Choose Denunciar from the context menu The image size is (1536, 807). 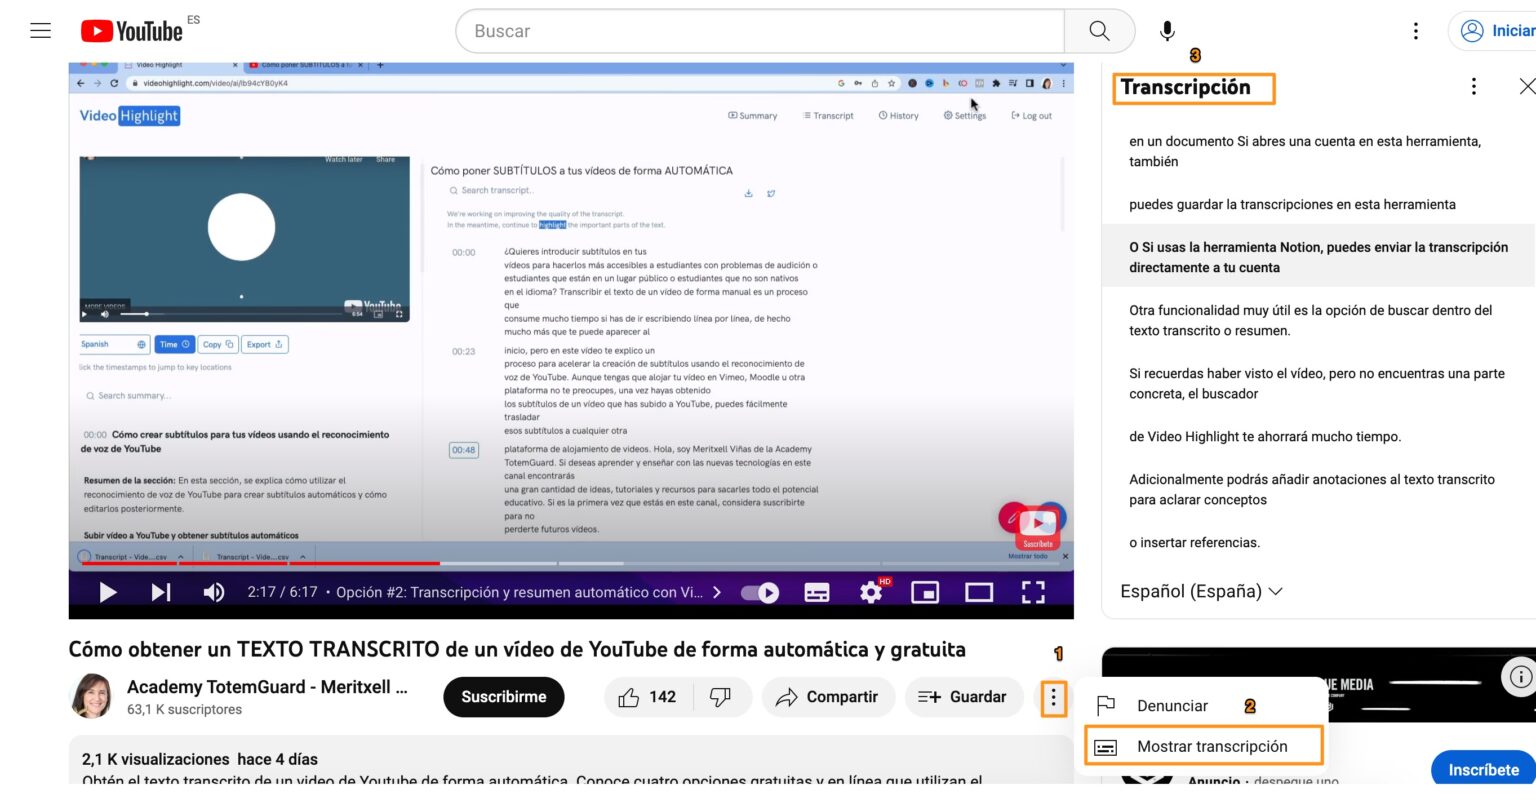coord(1171,705)
